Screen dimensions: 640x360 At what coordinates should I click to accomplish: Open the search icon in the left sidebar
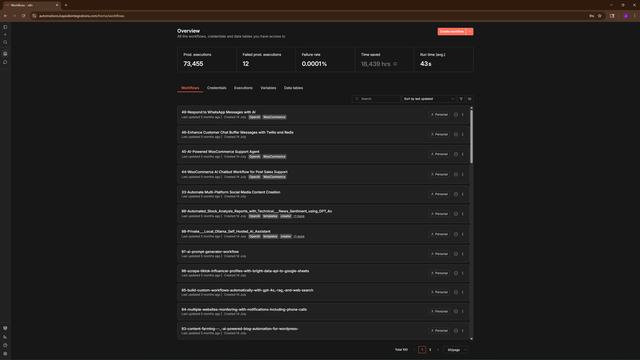5,42
